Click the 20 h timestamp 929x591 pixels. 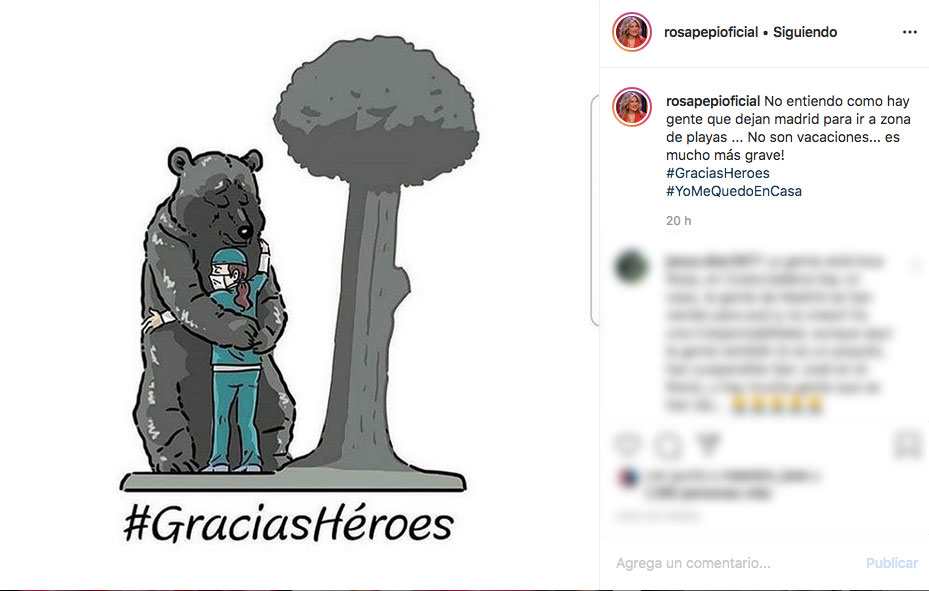click(x=678, y=220)
